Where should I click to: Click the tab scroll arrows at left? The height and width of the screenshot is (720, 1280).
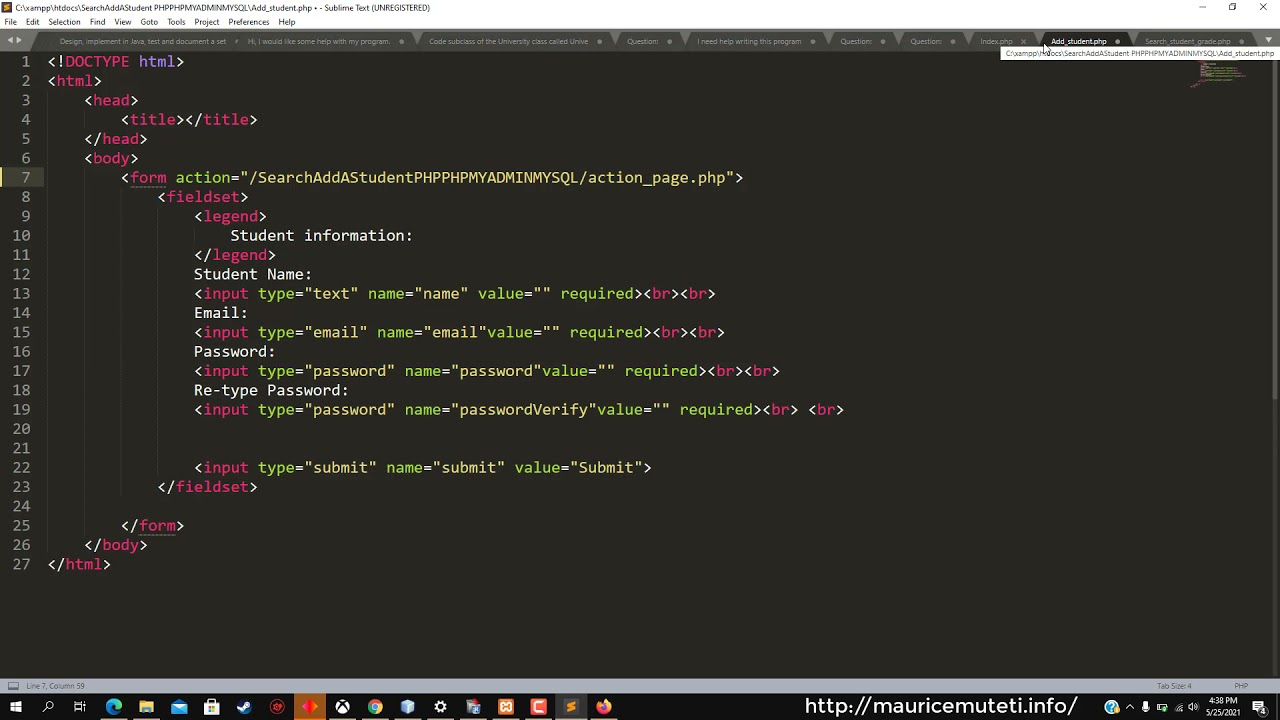[x=14, y=41]
